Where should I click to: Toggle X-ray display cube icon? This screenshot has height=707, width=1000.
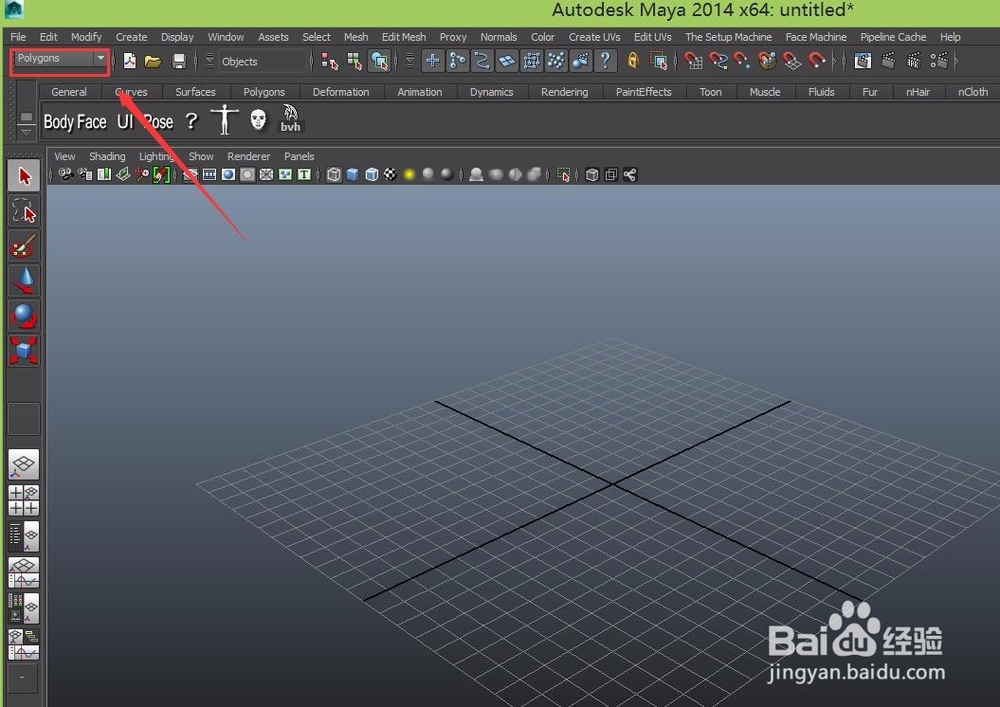pos(592,175)
